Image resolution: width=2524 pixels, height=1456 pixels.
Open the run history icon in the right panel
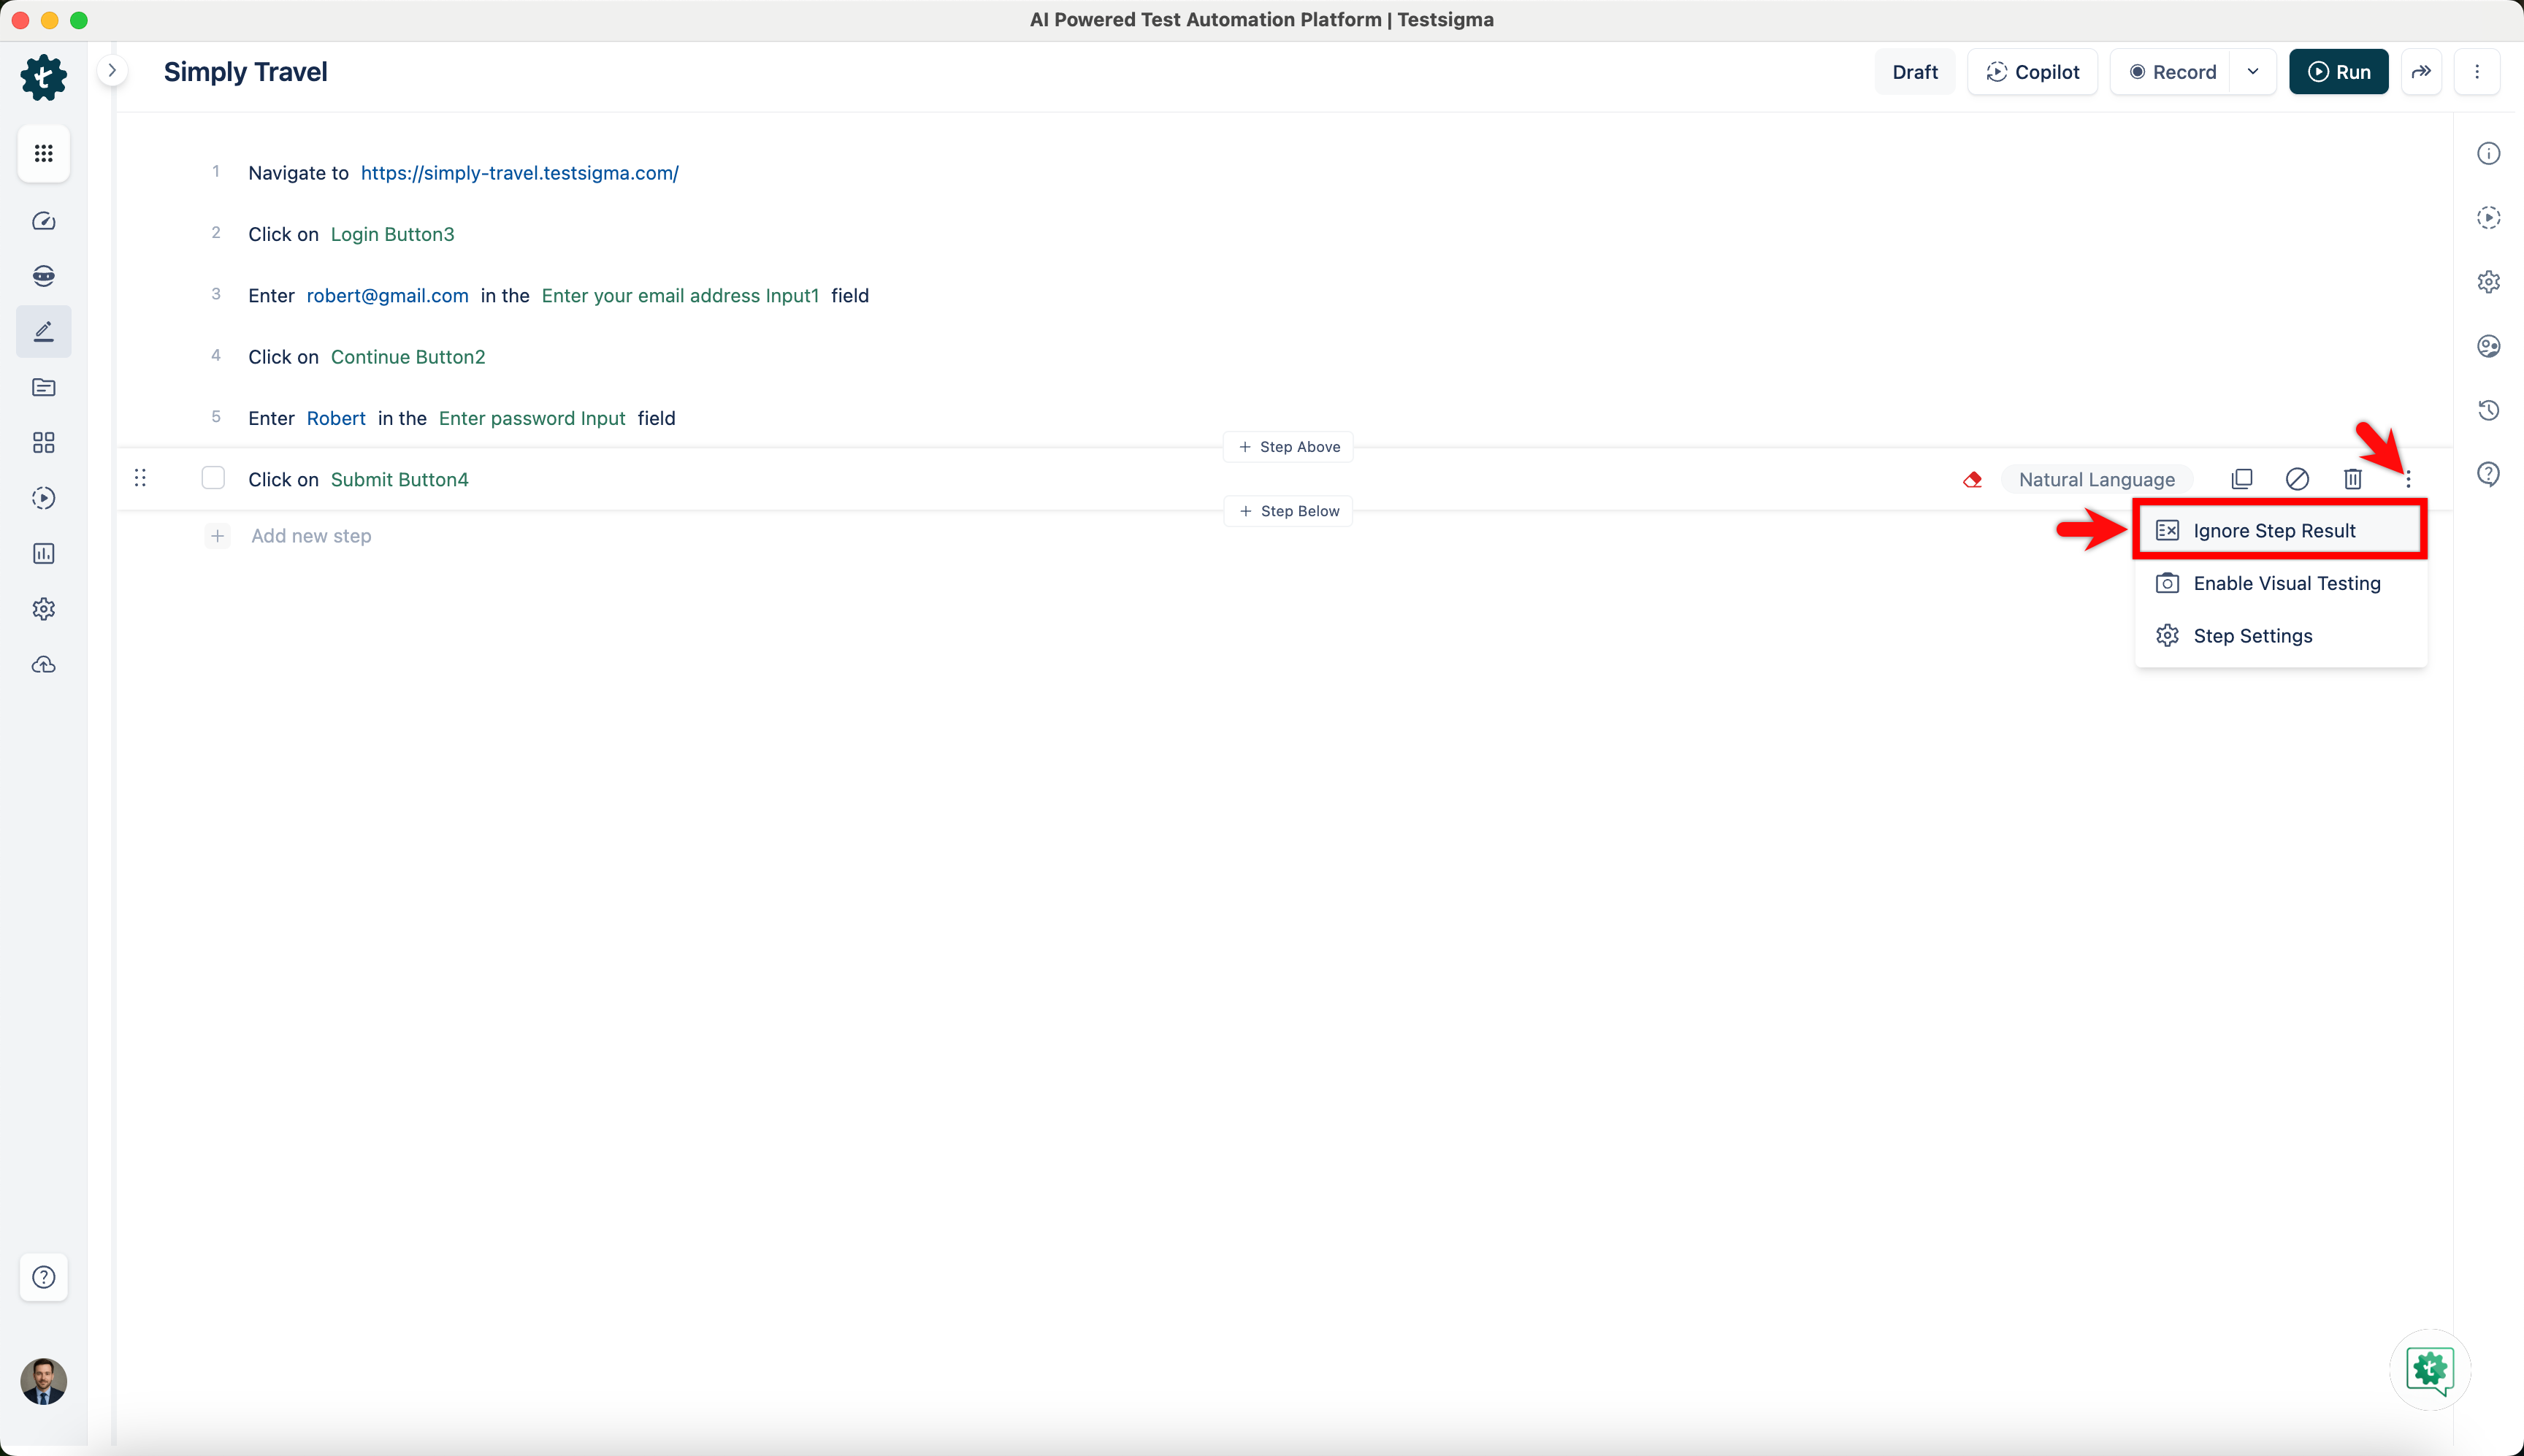[x=2488, y=410]
